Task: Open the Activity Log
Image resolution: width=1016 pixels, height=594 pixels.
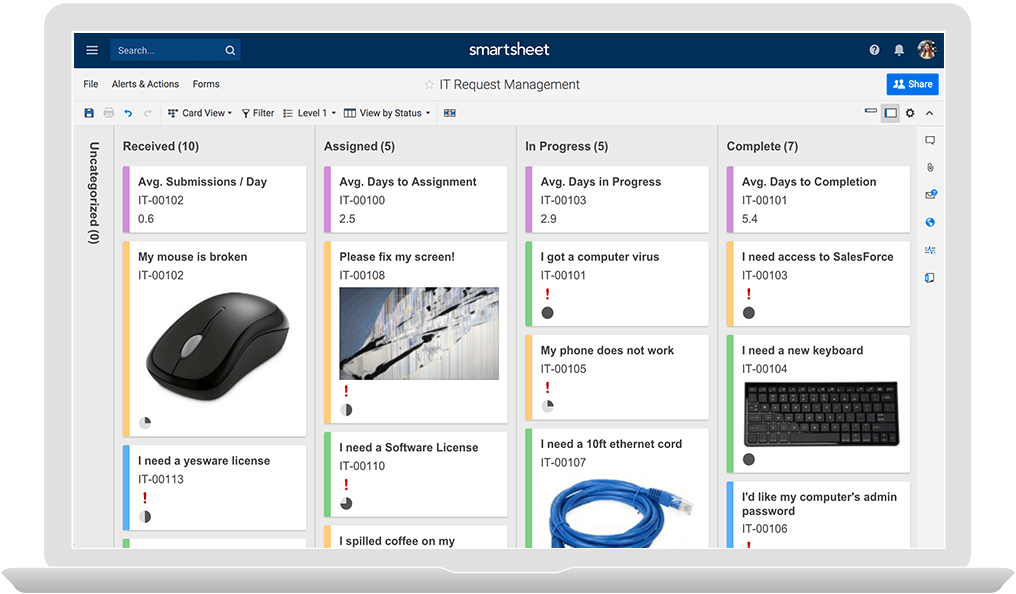Action: (x=929, y=250)
